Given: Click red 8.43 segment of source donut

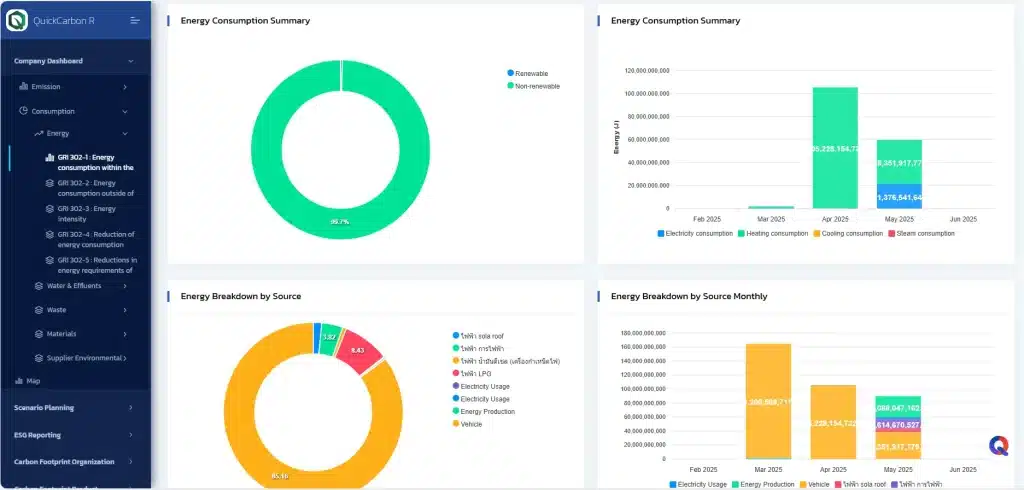Looking at the screenshot, I should pos(358,351).
